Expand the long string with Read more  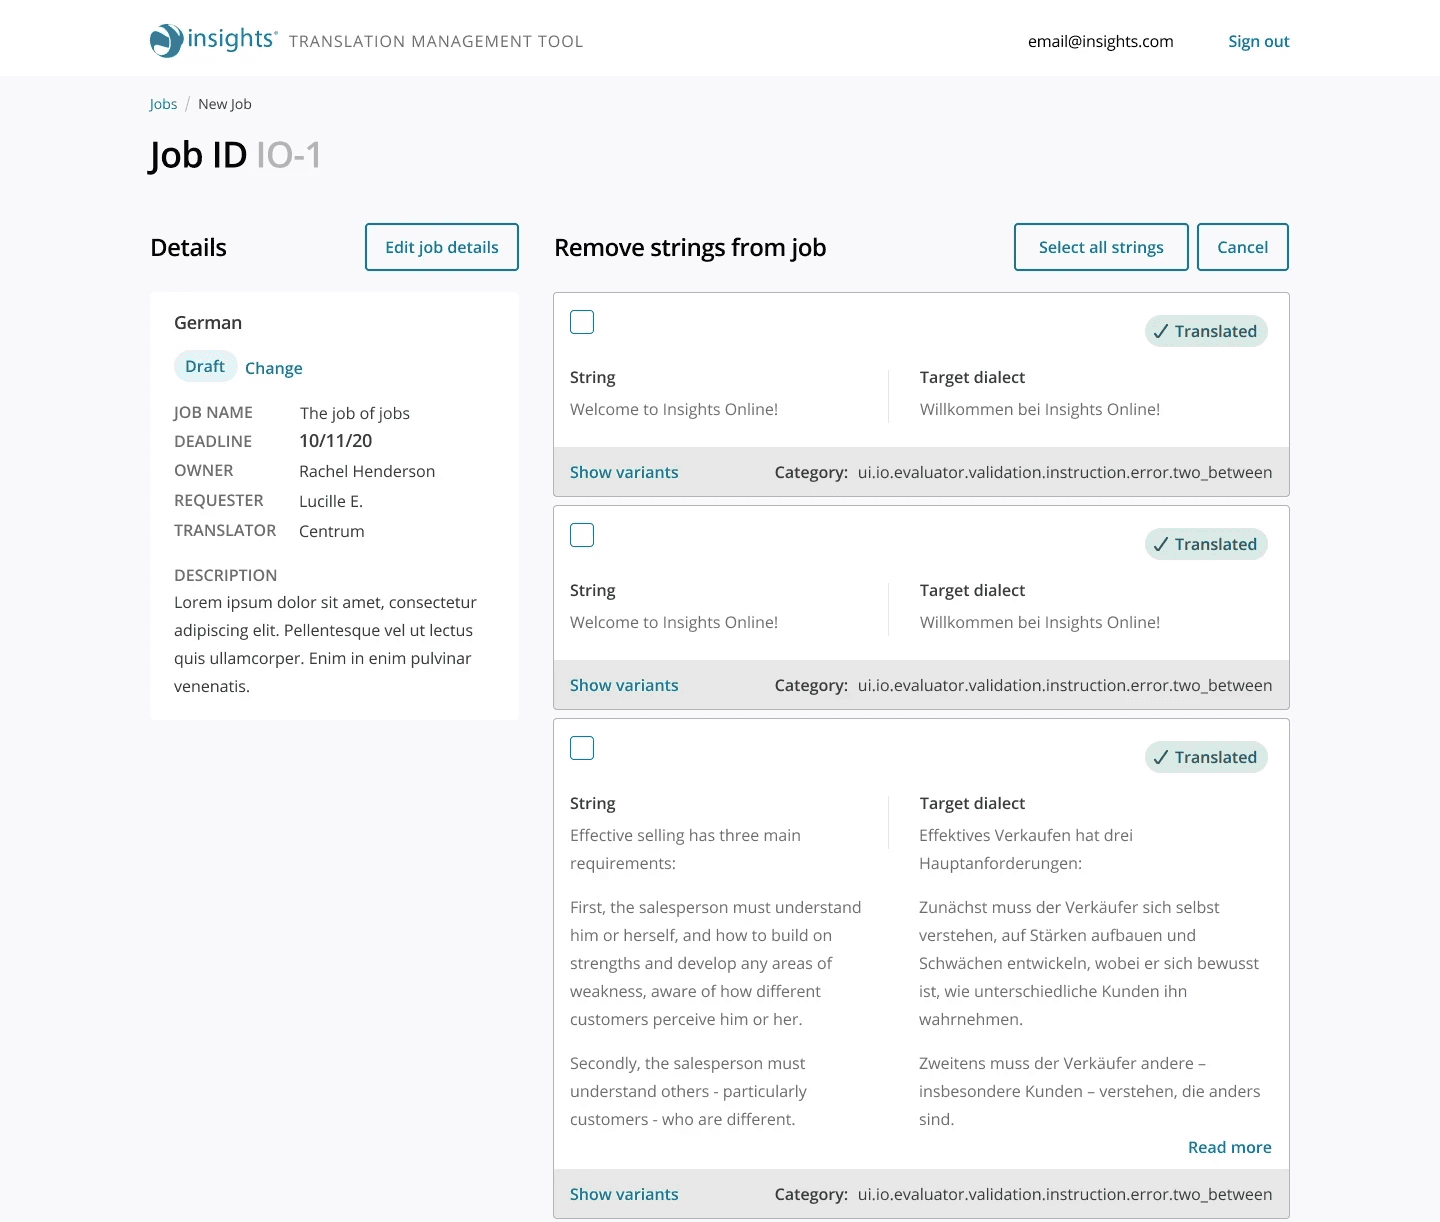(1229, 1147)
